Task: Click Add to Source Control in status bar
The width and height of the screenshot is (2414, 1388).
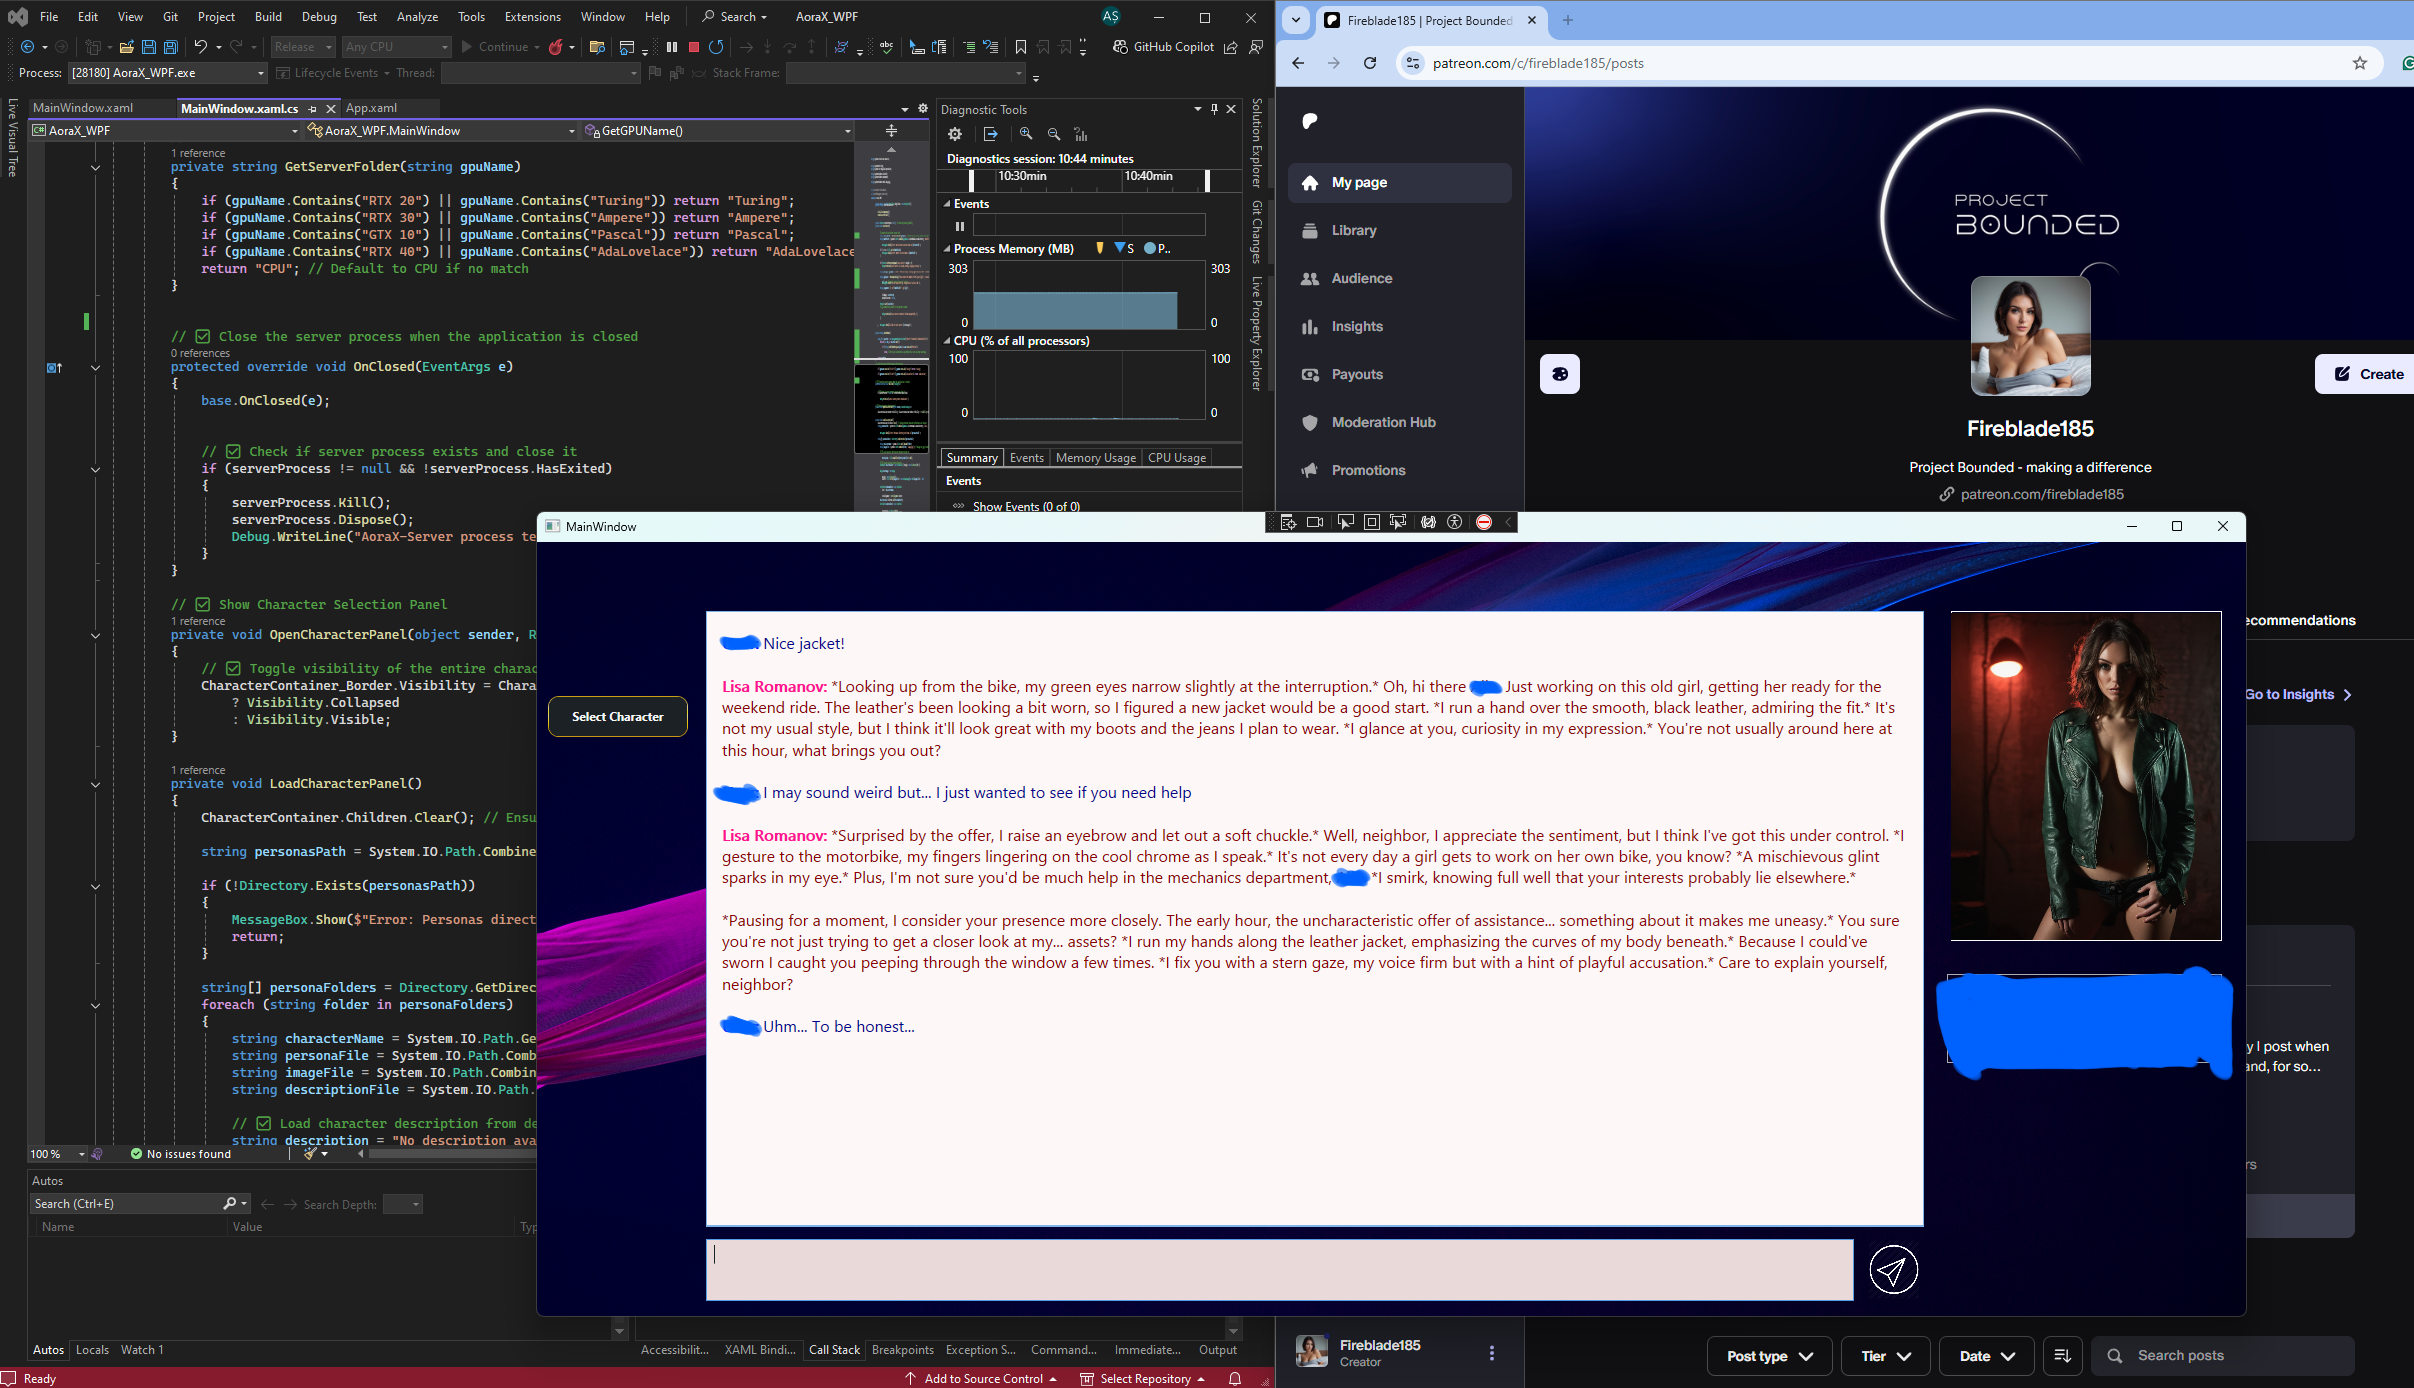Action: [x=982, y=1379]
